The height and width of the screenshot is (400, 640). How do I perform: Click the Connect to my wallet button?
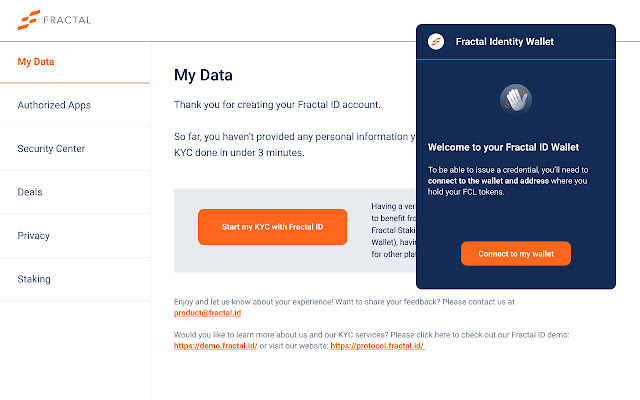[x=515, y=254]
